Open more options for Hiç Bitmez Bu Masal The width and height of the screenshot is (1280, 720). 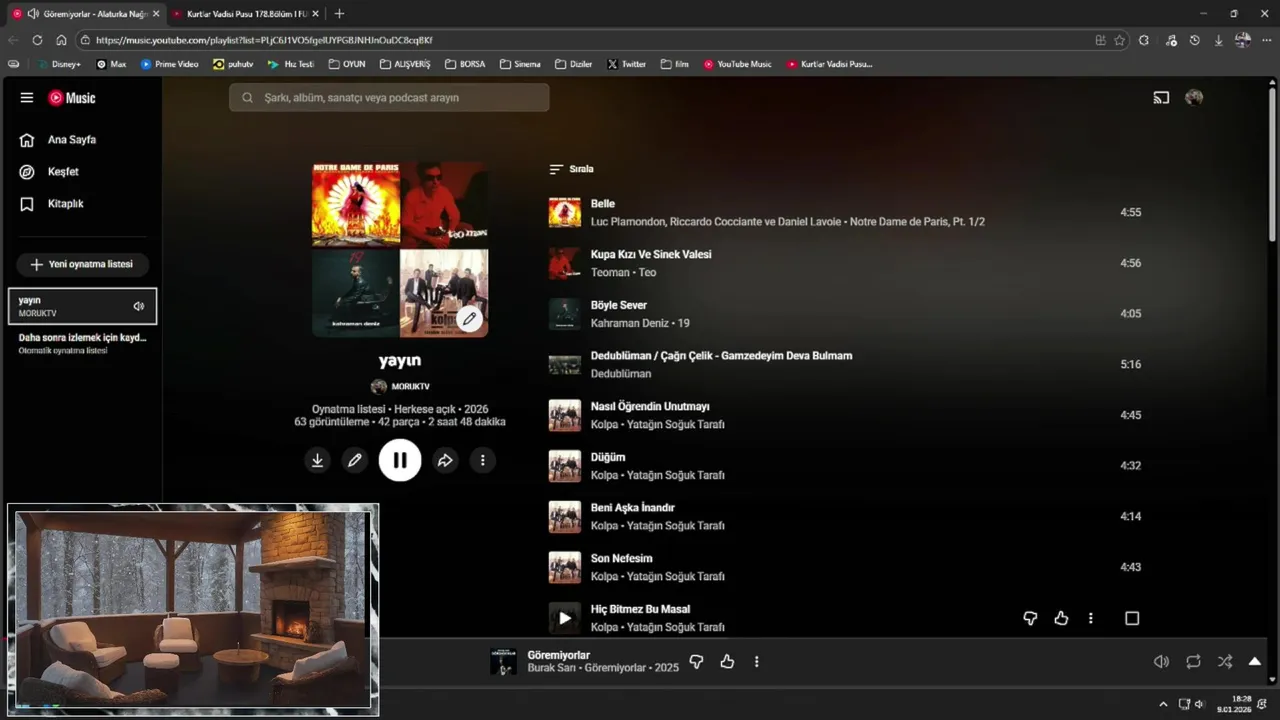pyautogui.click(x=1091, y=618)
